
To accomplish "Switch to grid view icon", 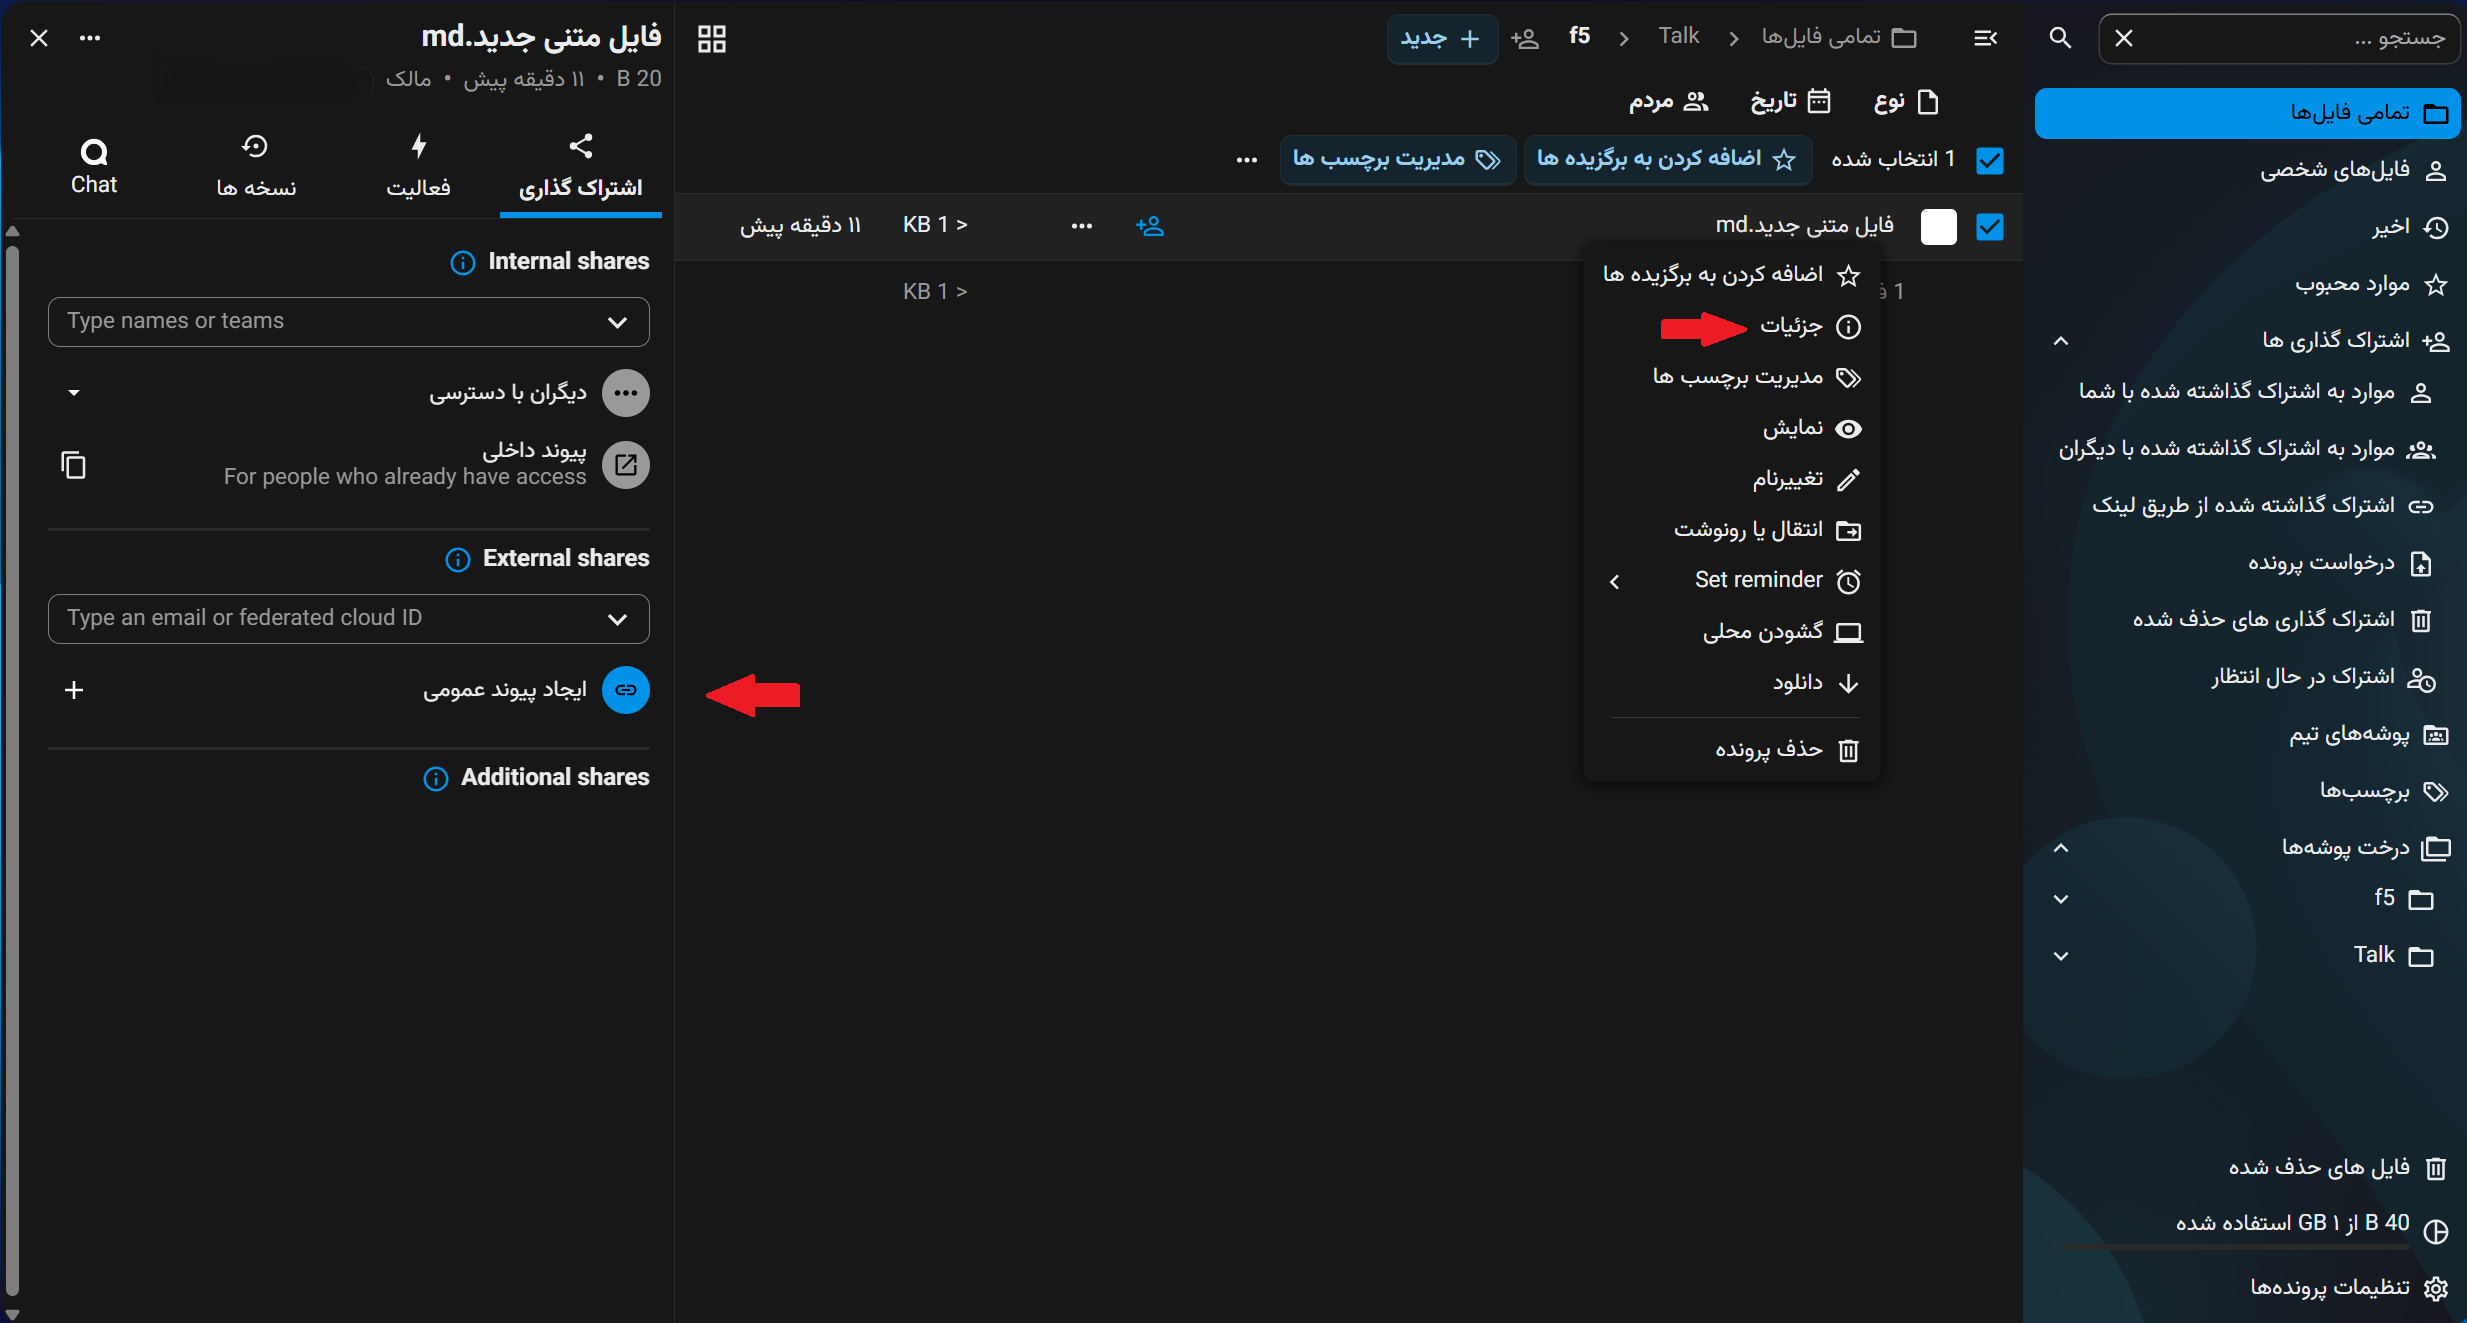I will coord(711,39).
